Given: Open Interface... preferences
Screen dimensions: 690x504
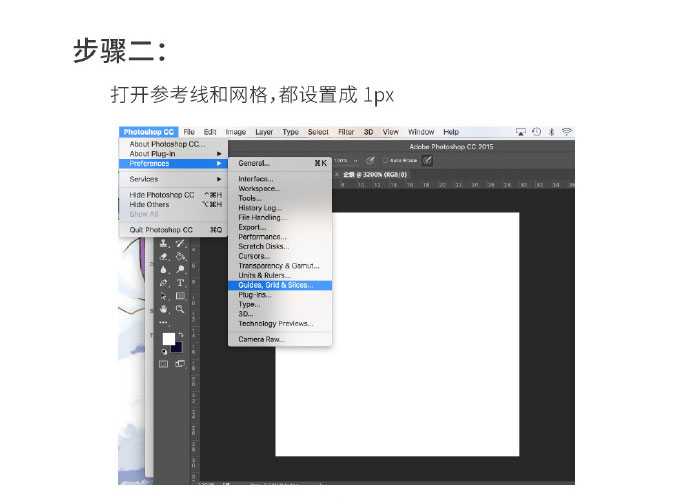Looking at the screenshot, I should point(280,179).
